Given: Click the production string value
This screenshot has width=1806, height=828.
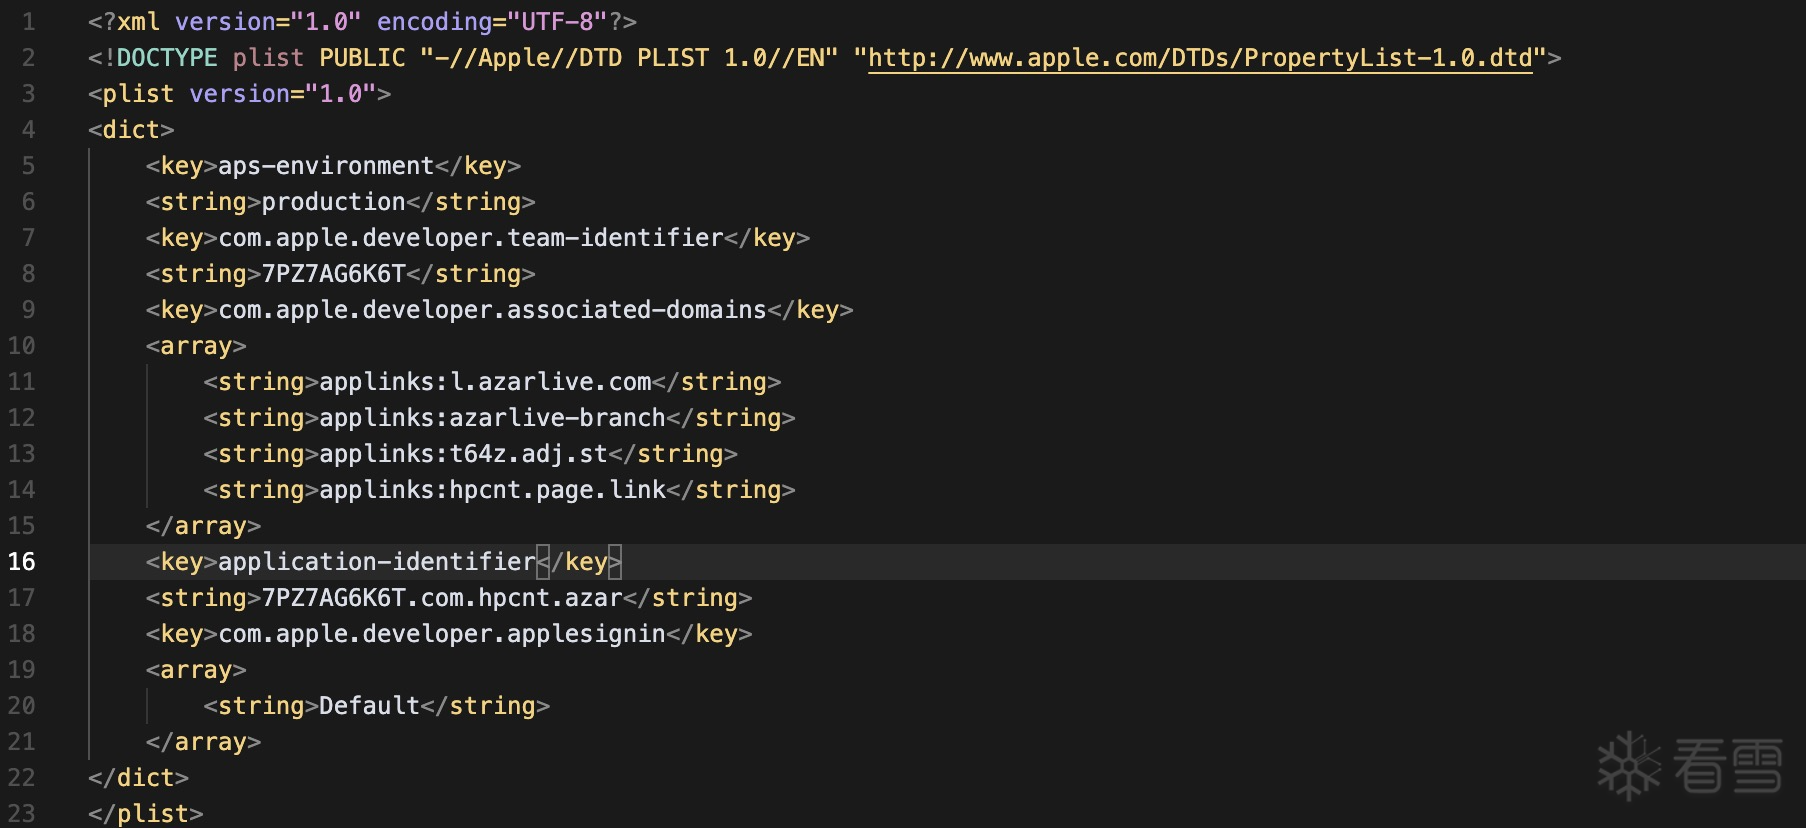Looking at the screenshot, I should [x=333, y=202].
